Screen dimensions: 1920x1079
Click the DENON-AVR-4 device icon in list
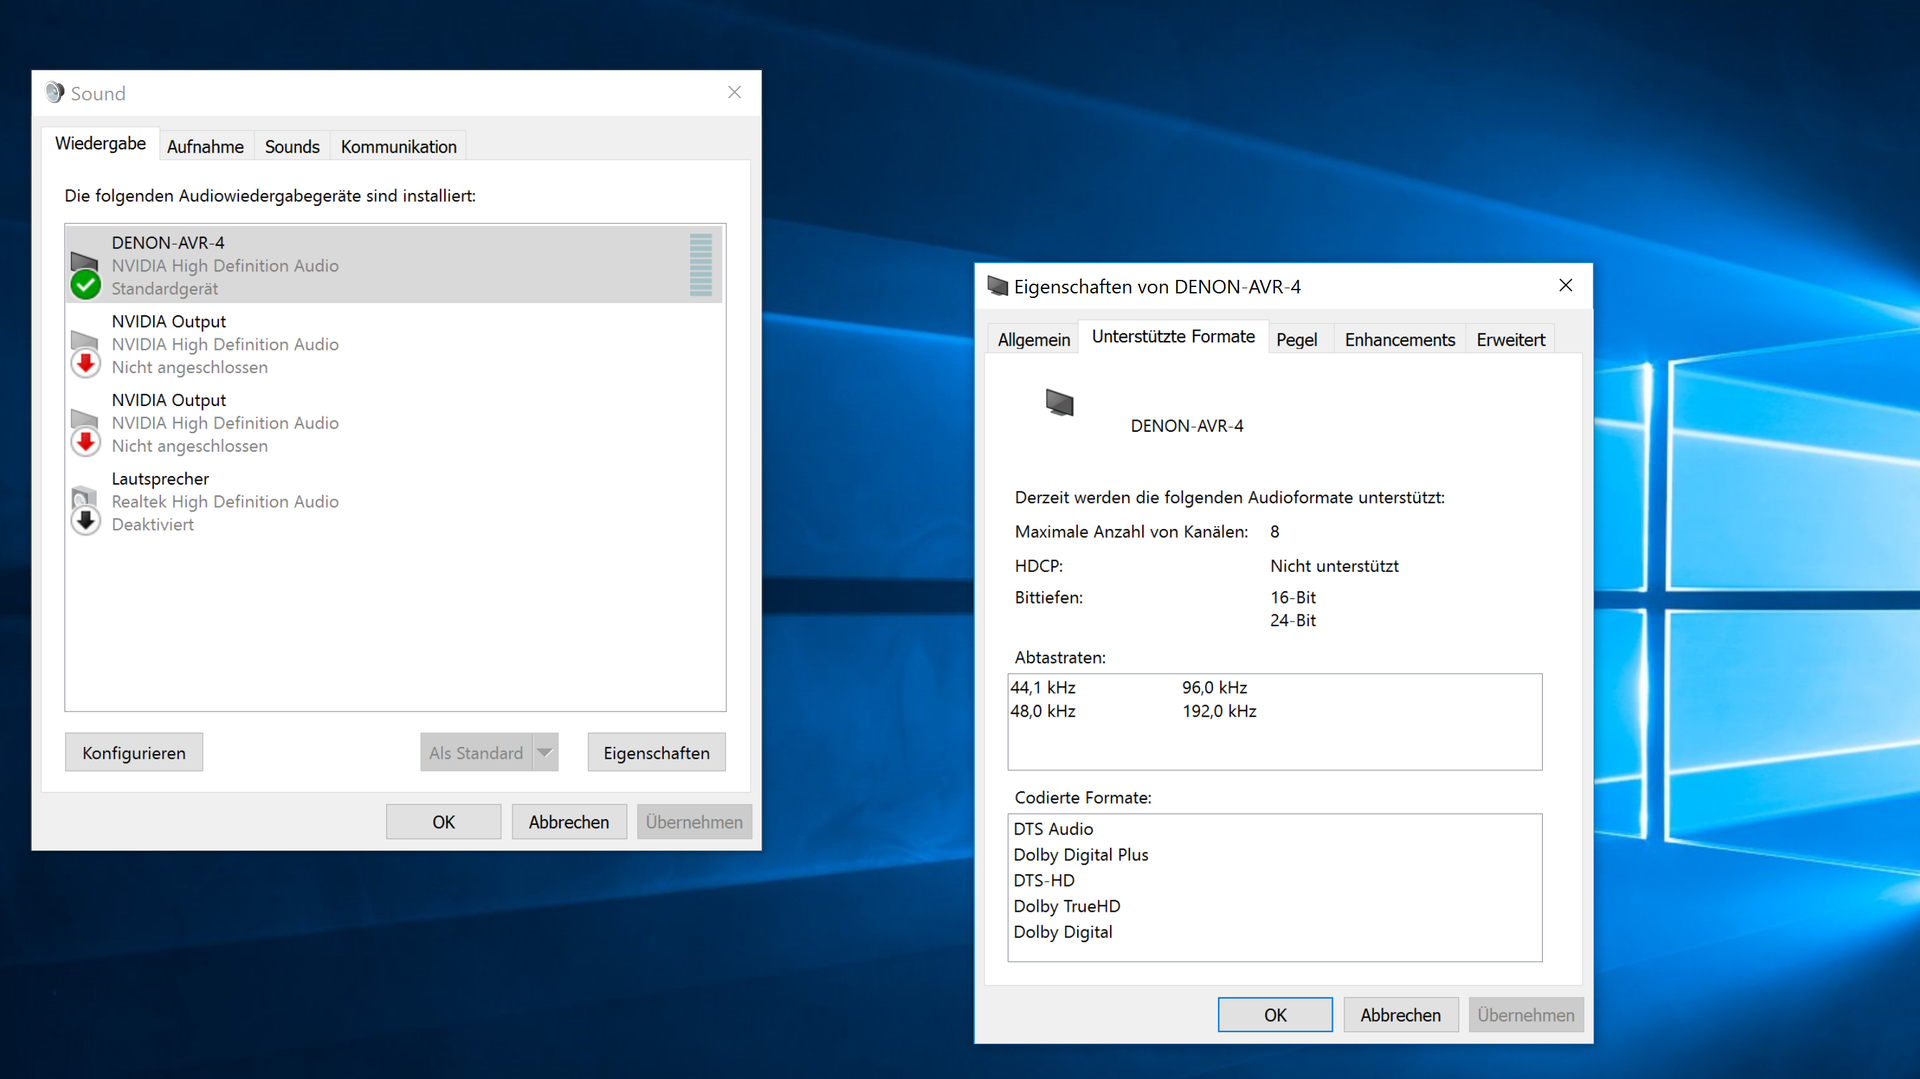pos(86,274)
